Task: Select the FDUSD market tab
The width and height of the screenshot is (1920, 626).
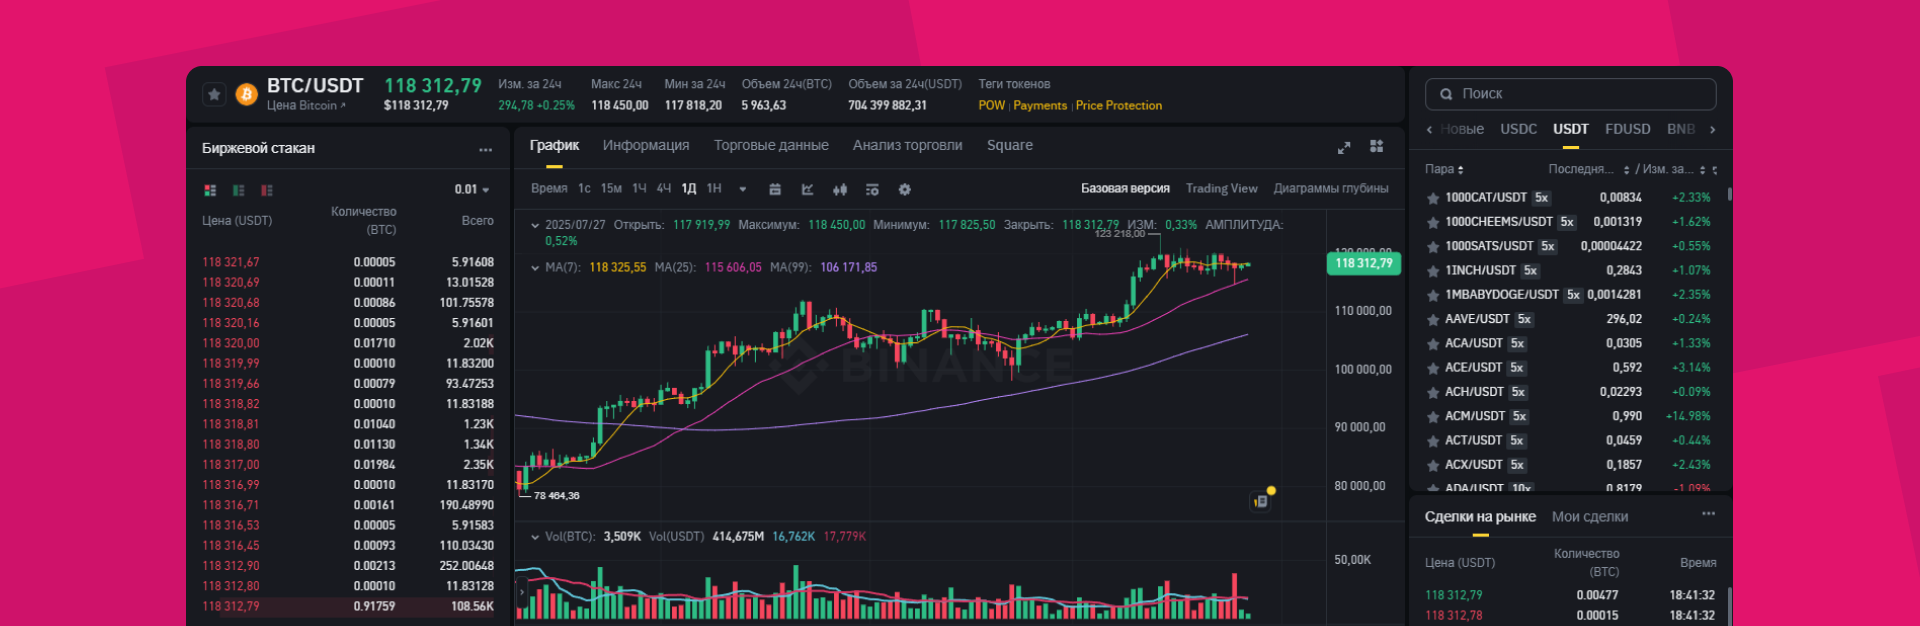Action: click(1627, 129)
